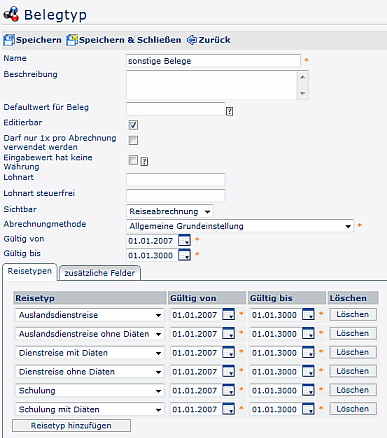
Task: Open calendar picker for top Gültig bis field
Action: pyautogui.click(x=184, y=255)
